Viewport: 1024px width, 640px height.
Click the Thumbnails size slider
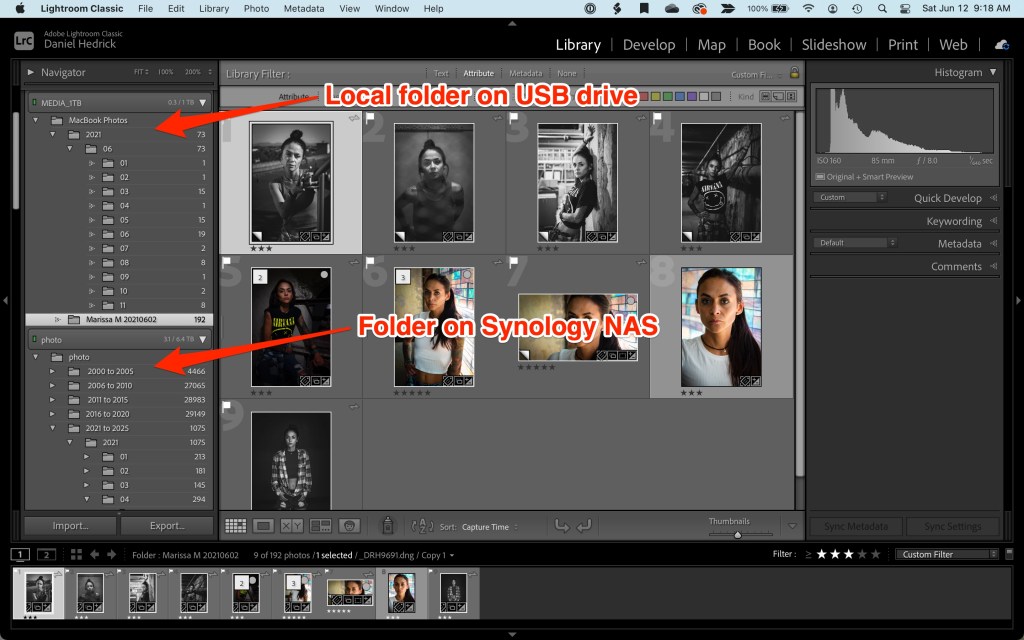point(738,534)
